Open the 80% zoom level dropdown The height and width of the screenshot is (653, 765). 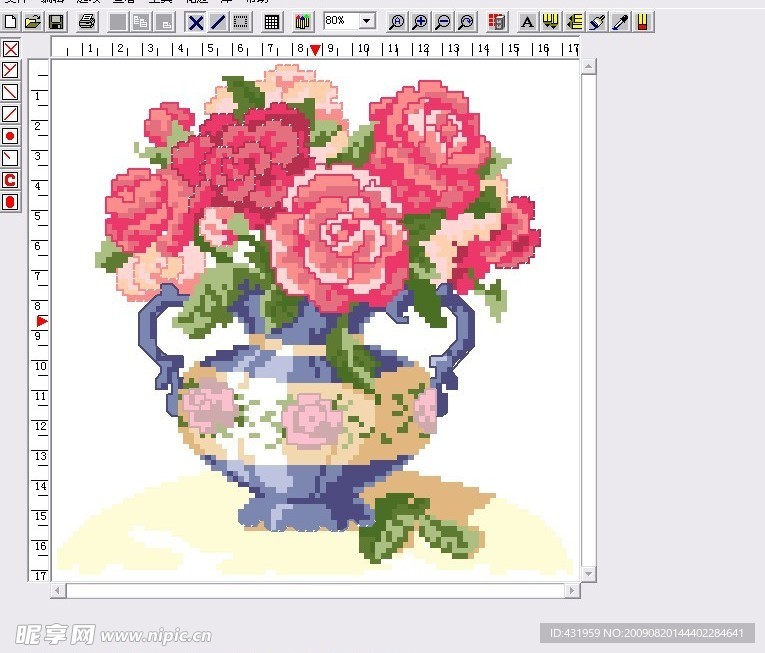(367, 21)
